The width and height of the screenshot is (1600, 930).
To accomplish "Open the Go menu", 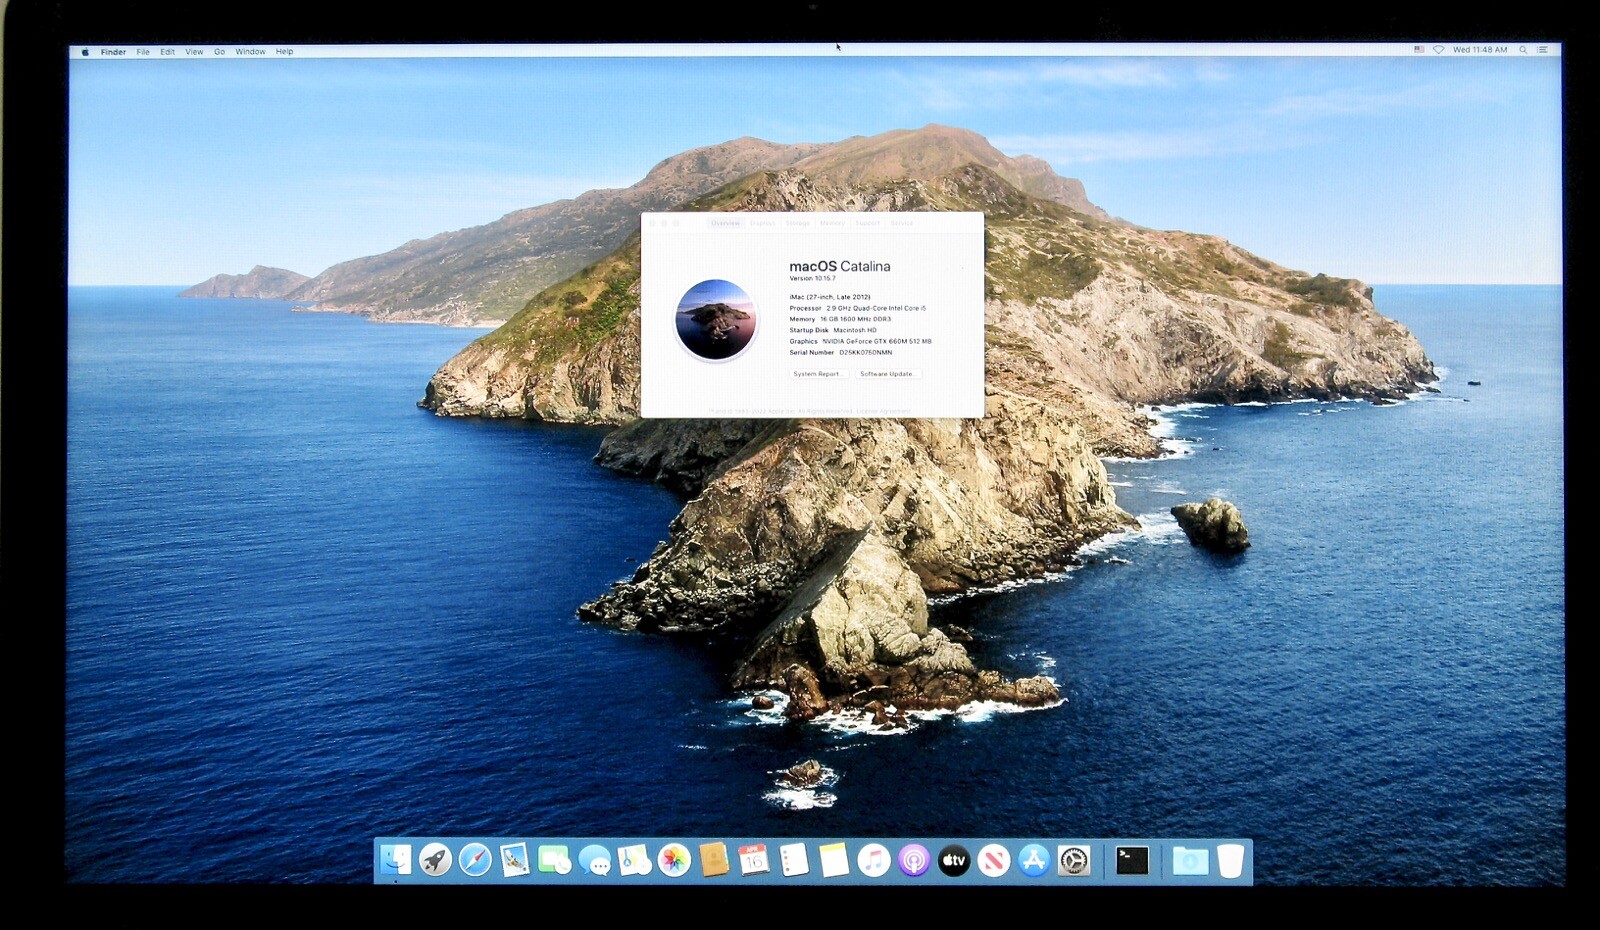I will (219, 51).
